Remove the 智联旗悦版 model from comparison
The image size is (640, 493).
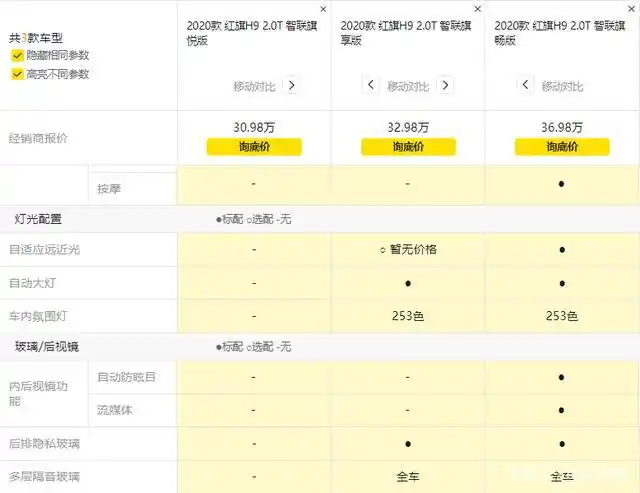(323, 9)
